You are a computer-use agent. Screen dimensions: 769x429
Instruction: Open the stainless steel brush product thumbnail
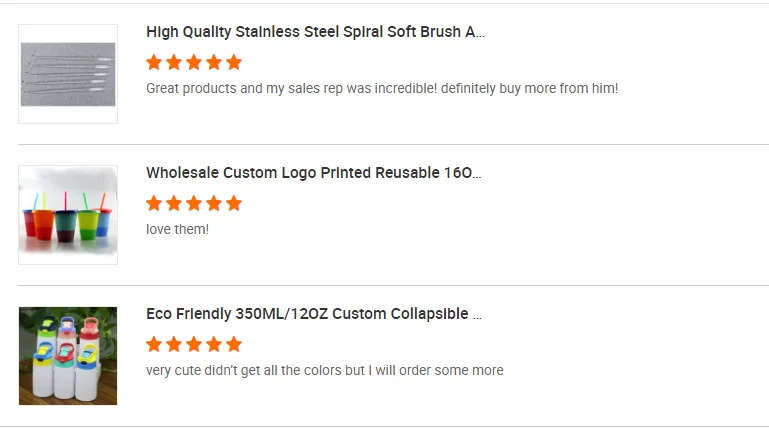pyautogui.click(x=68, y=74)
